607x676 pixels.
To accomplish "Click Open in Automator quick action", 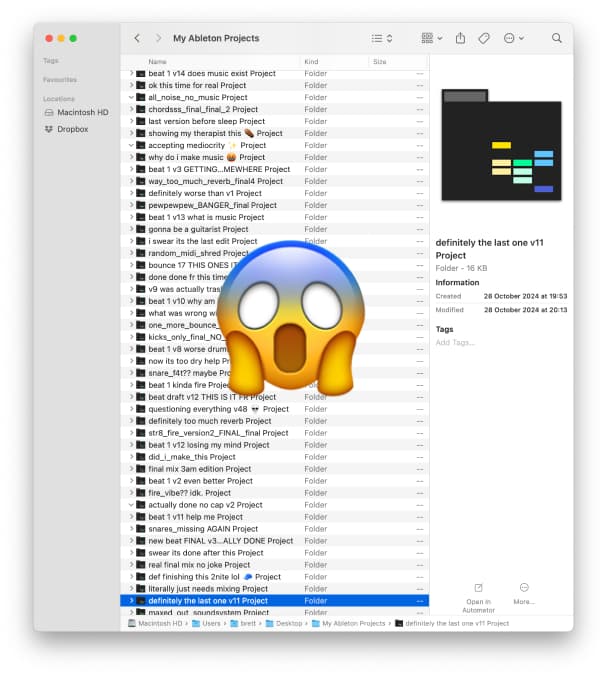I will click(x=479, y=598).
